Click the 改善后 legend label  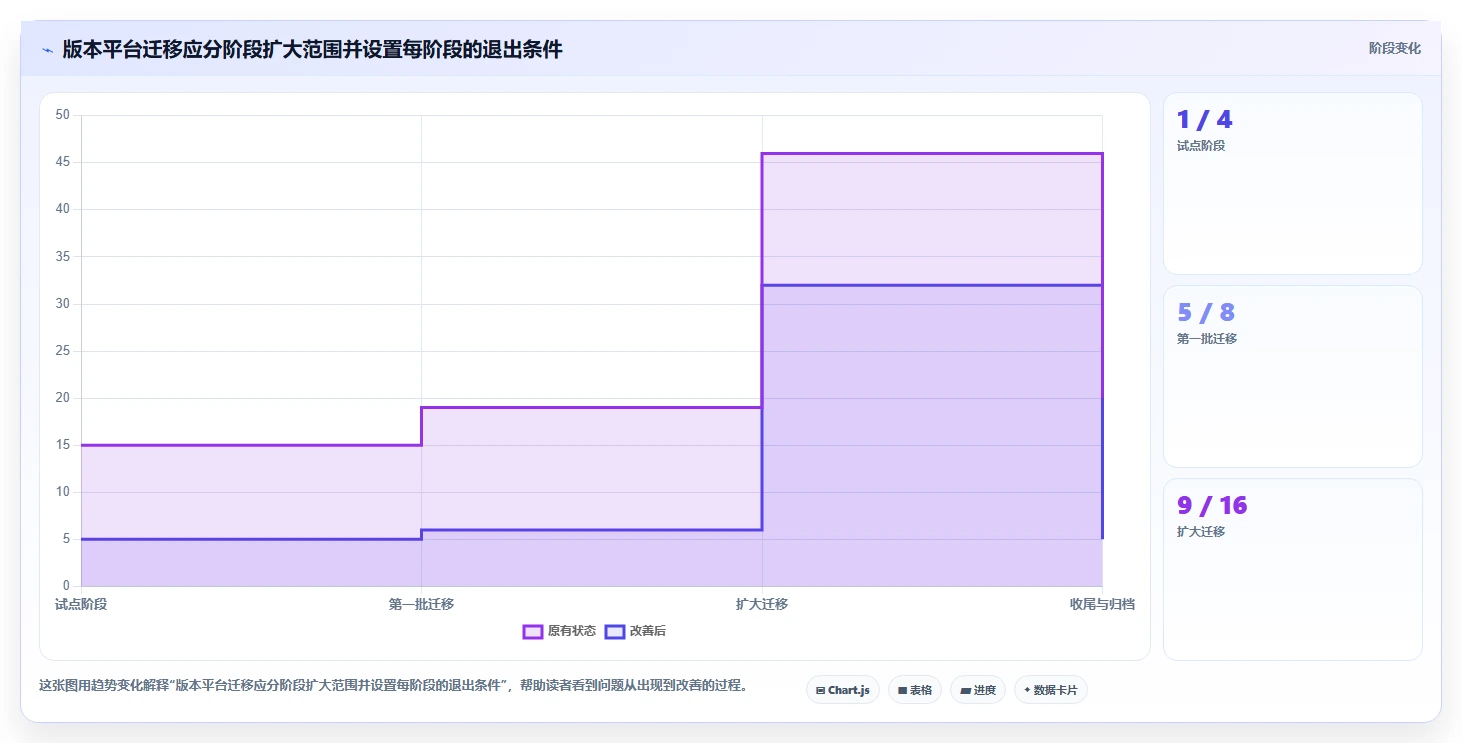[648, 631]
